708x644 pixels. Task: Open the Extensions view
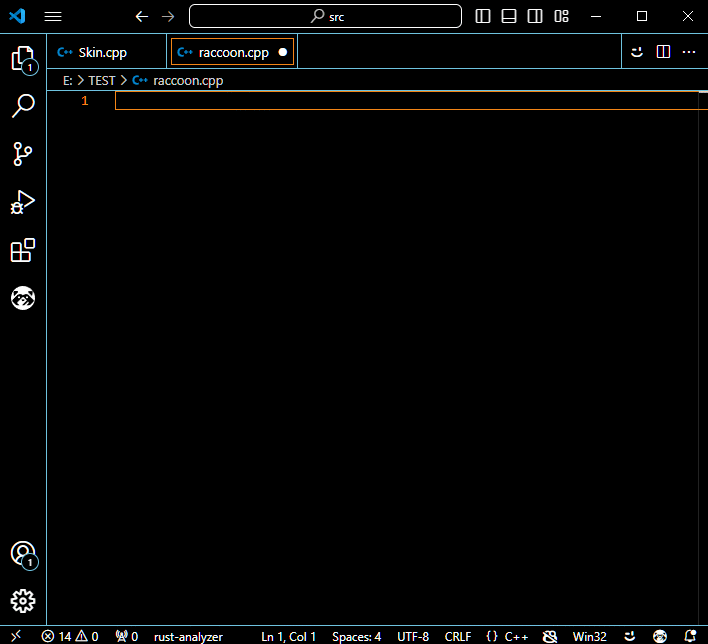click(x=22, y=250)
